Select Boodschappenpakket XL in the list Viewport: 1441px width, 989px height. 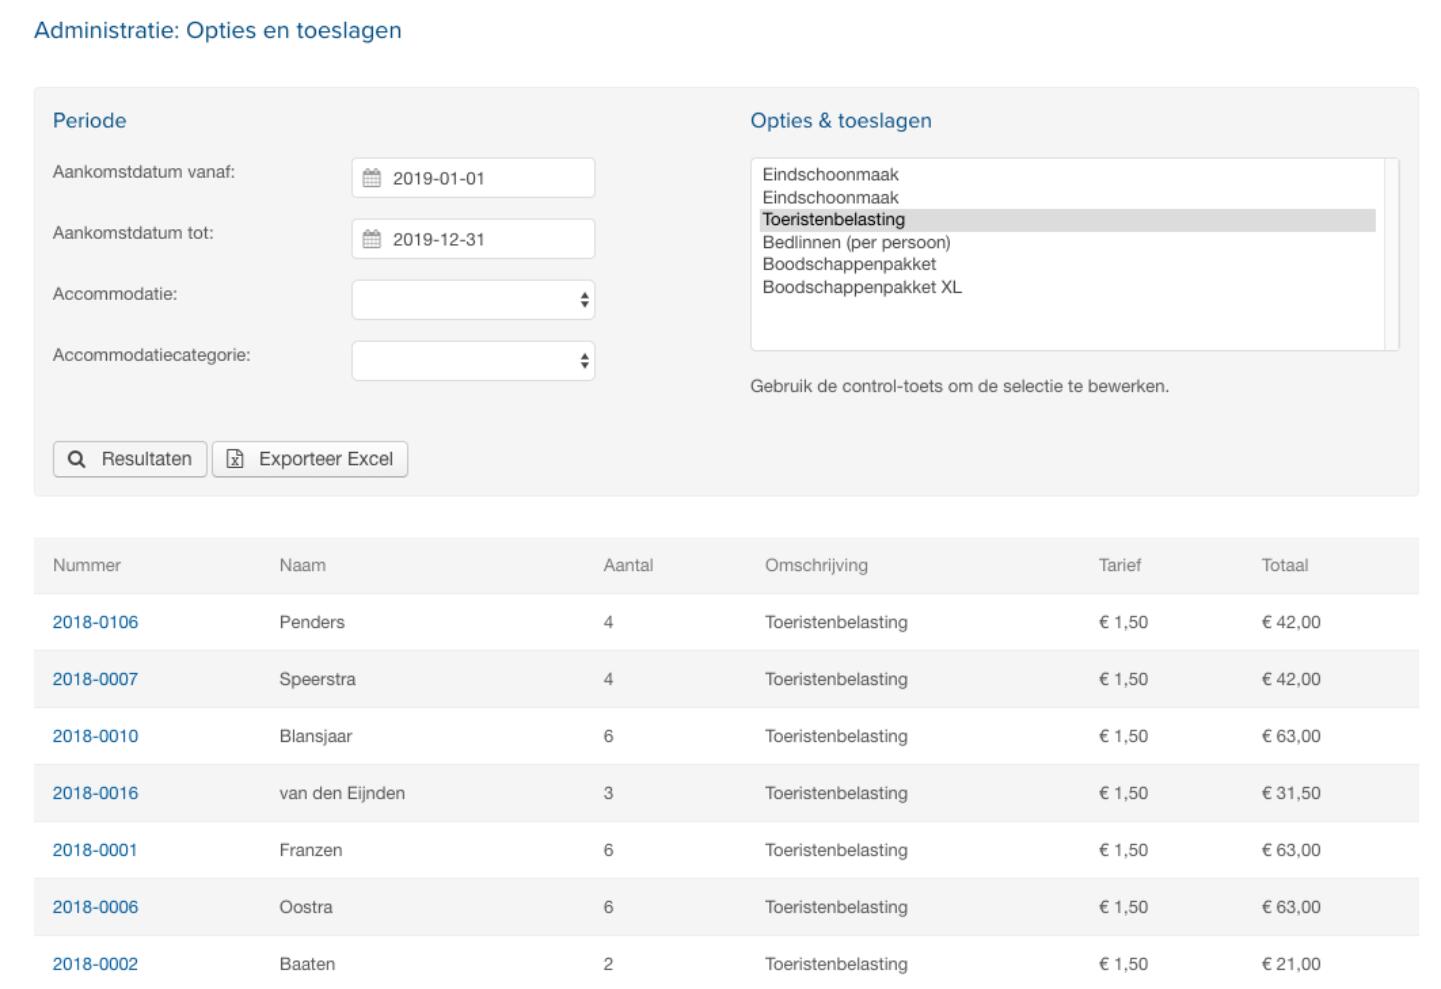(861, 287)
